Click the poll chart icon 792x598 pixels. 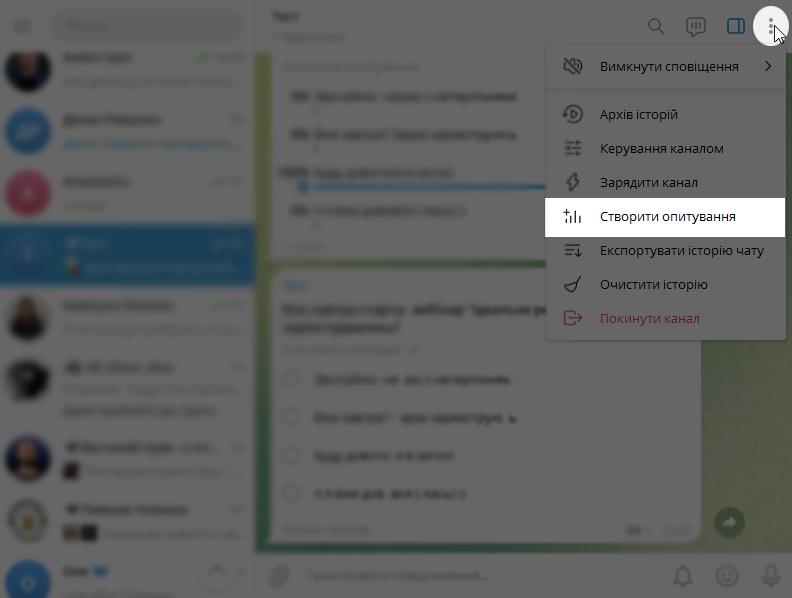(x=573, y=216)
